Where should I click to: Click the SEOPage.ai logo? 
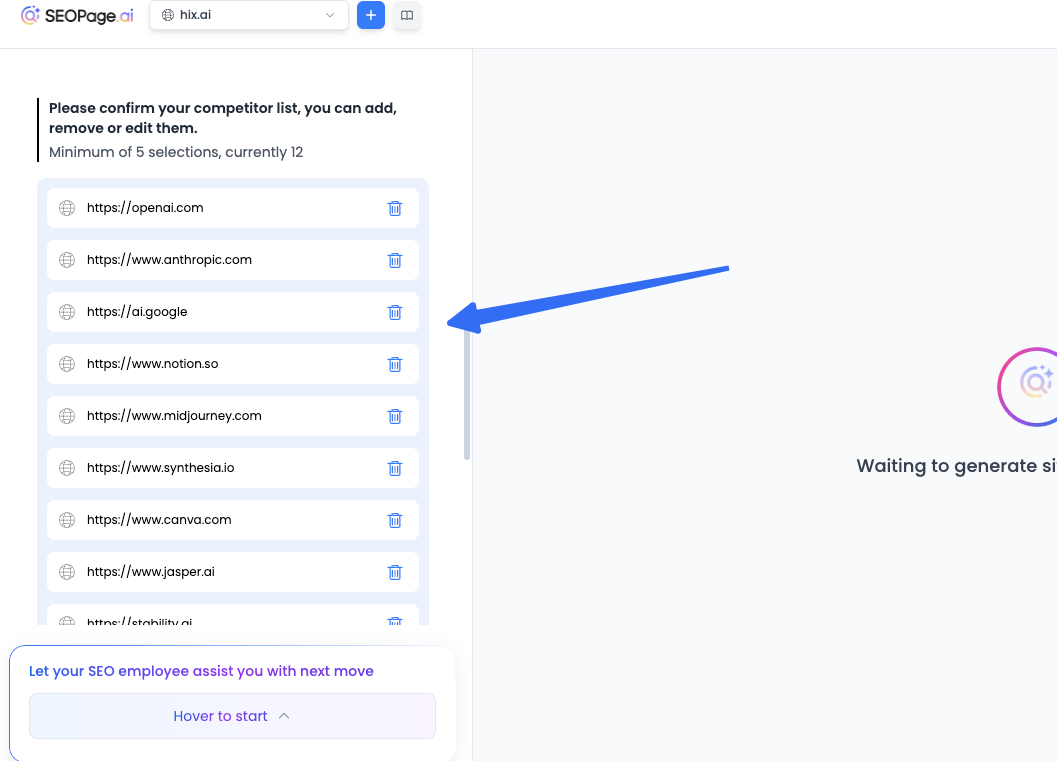coord(77,16)
